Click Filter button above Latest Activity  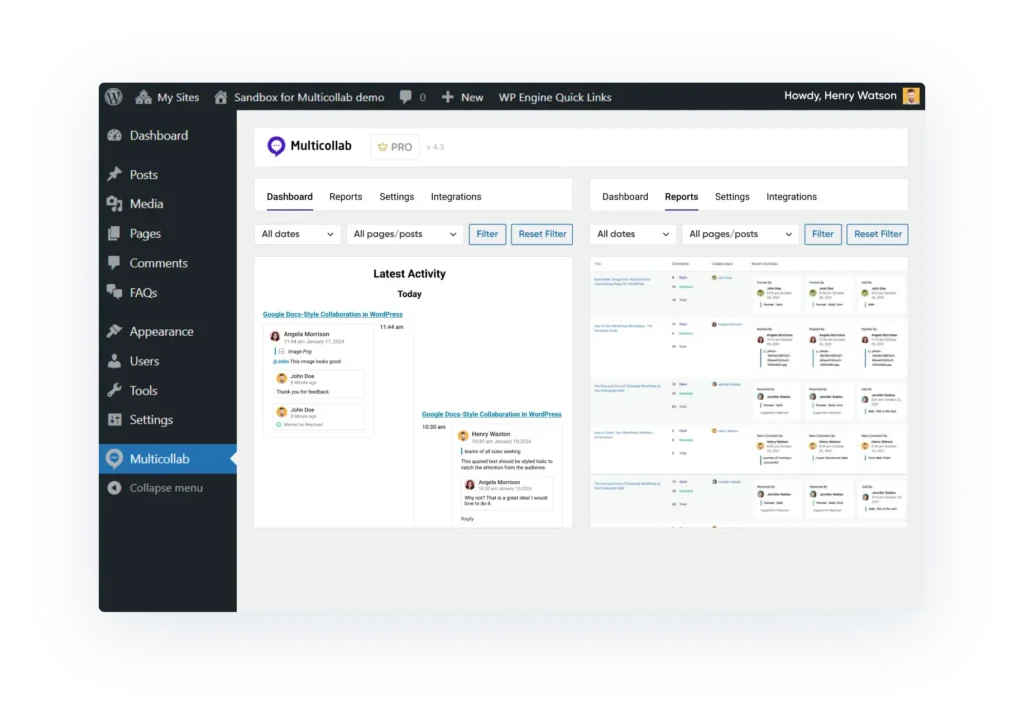[x=487, y=234]
